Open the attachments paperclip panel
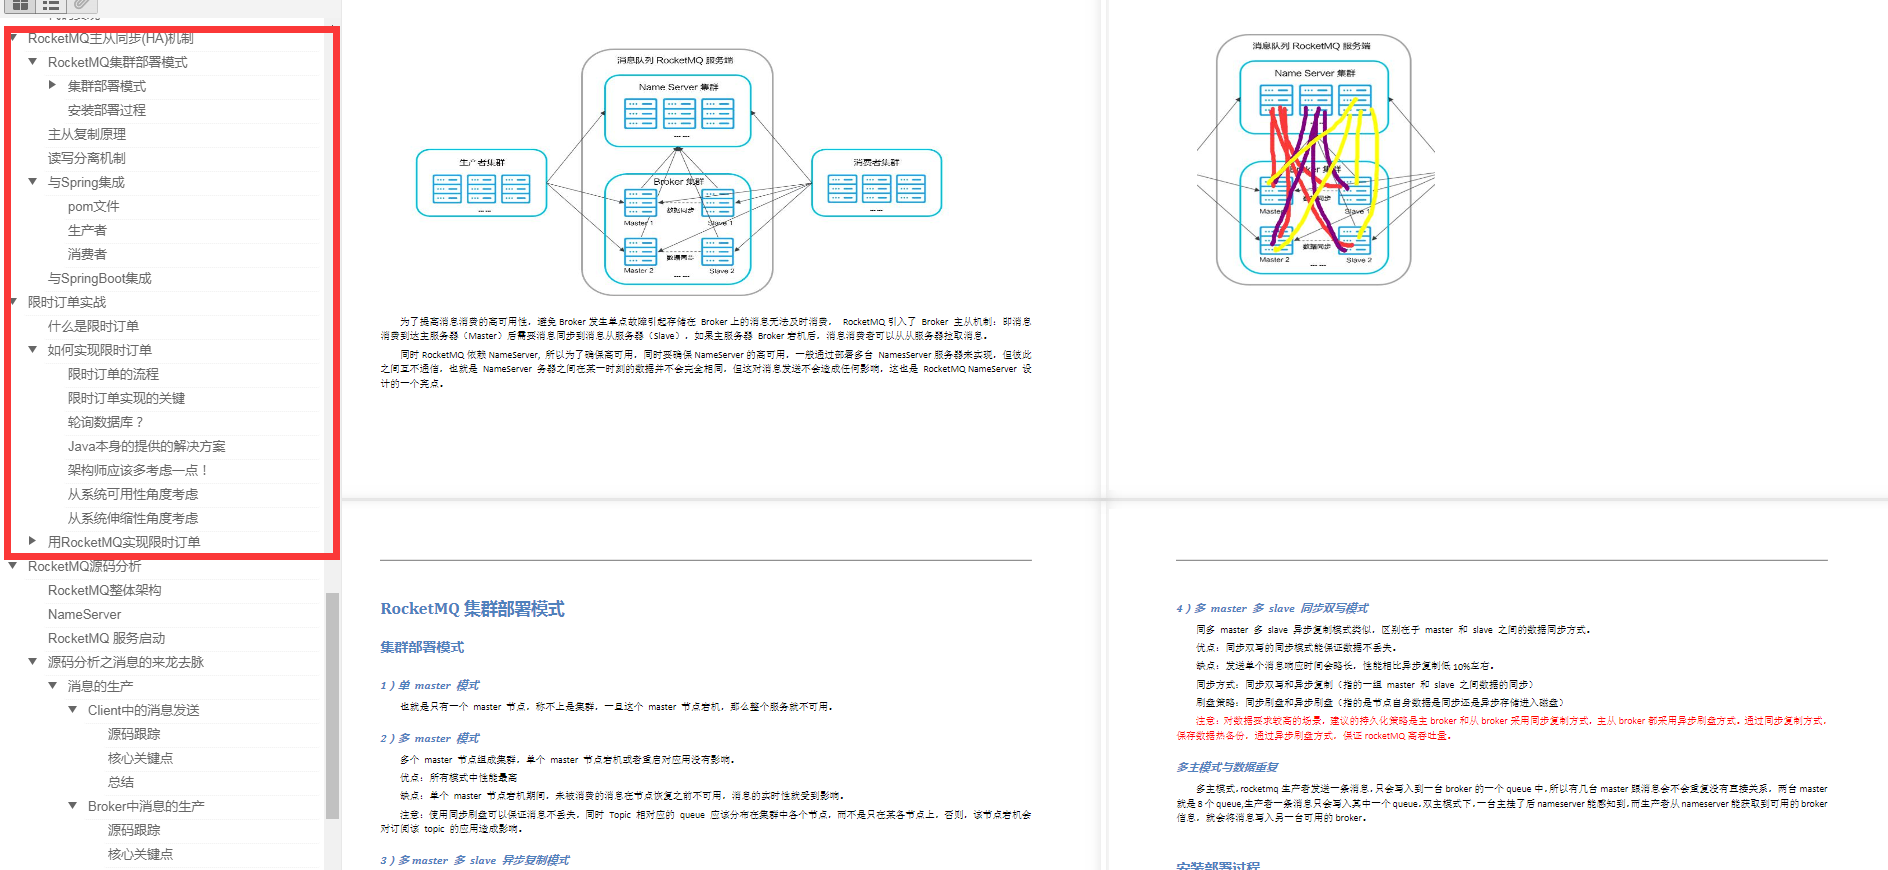The image size is (1888, 870). click(x=83, y=5)
